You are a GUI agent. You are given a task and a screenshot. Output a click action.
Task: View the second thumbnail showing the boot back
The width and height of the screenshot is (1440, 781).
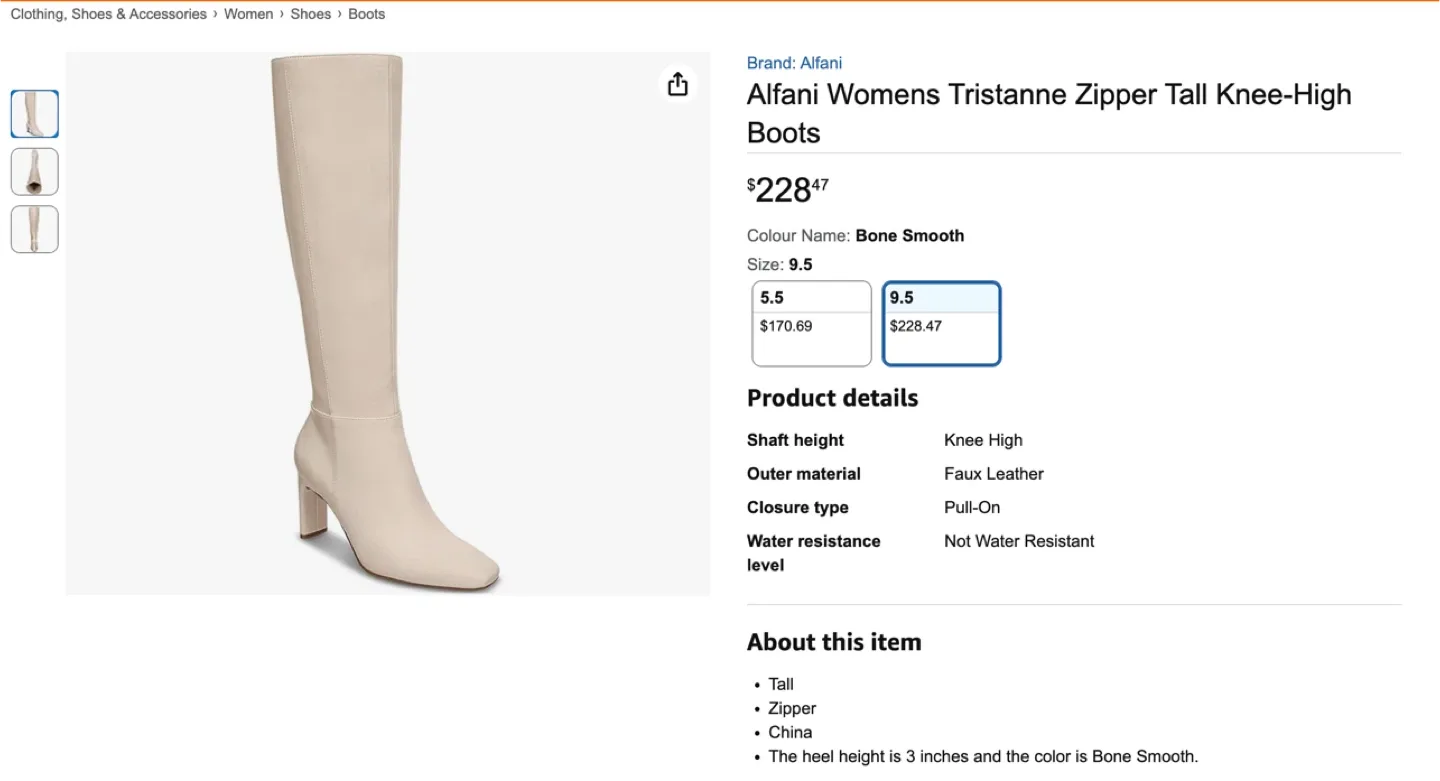coord(34,171)
